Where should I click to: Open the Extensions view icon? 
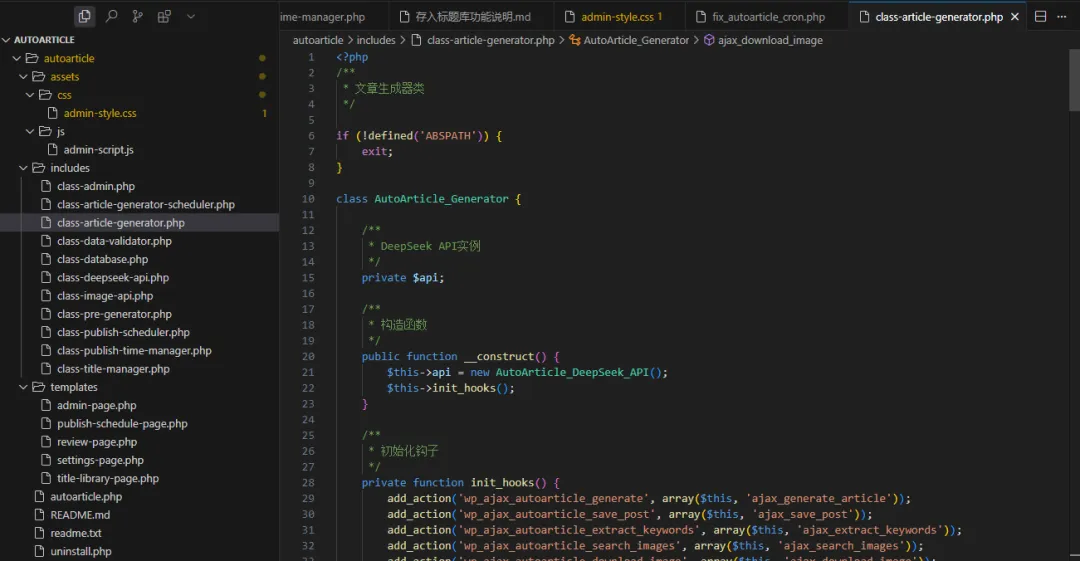(164, 16)
